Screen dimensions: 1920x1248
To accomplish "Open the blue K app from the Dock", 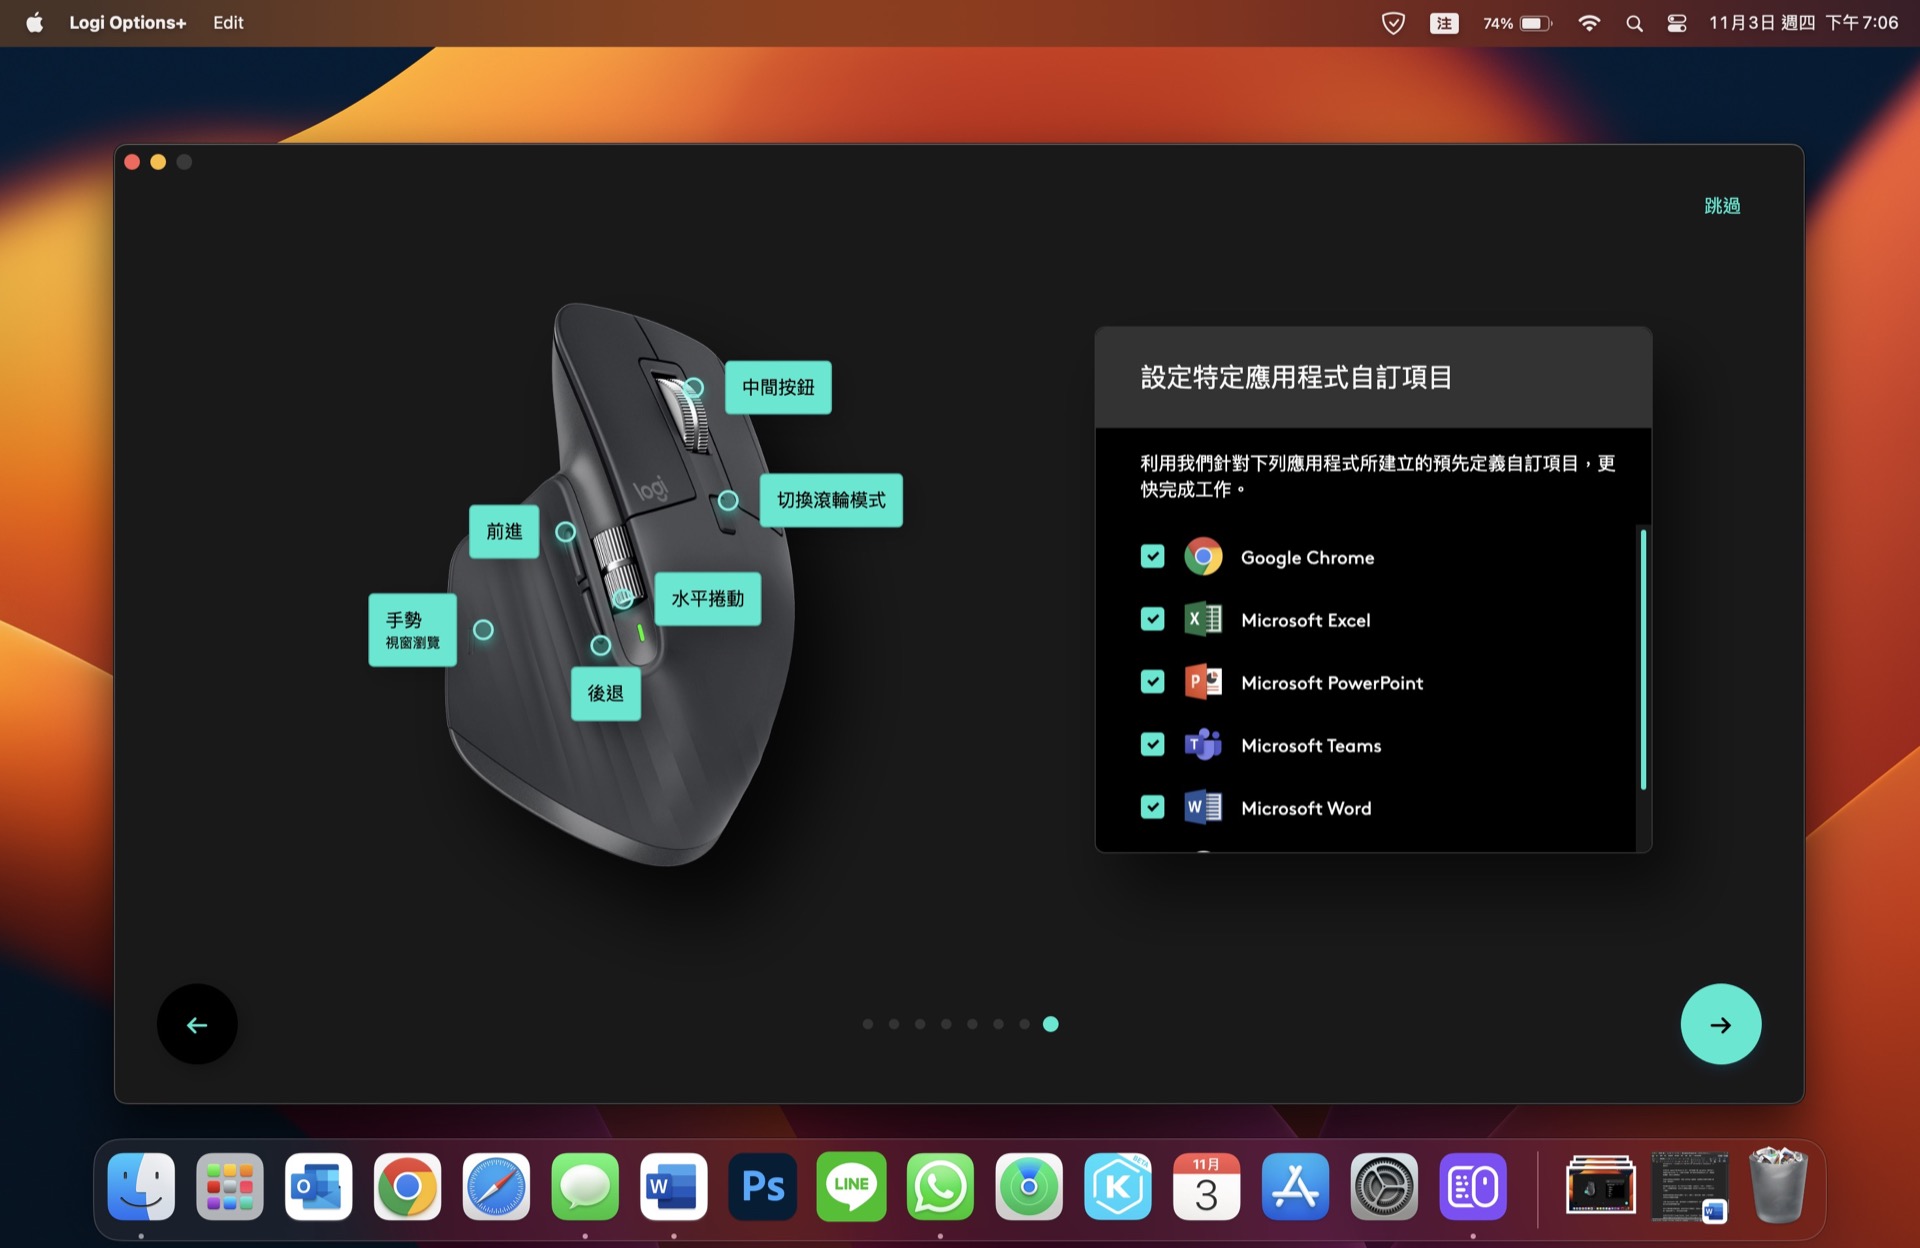I will [x=1118, y=1187].
